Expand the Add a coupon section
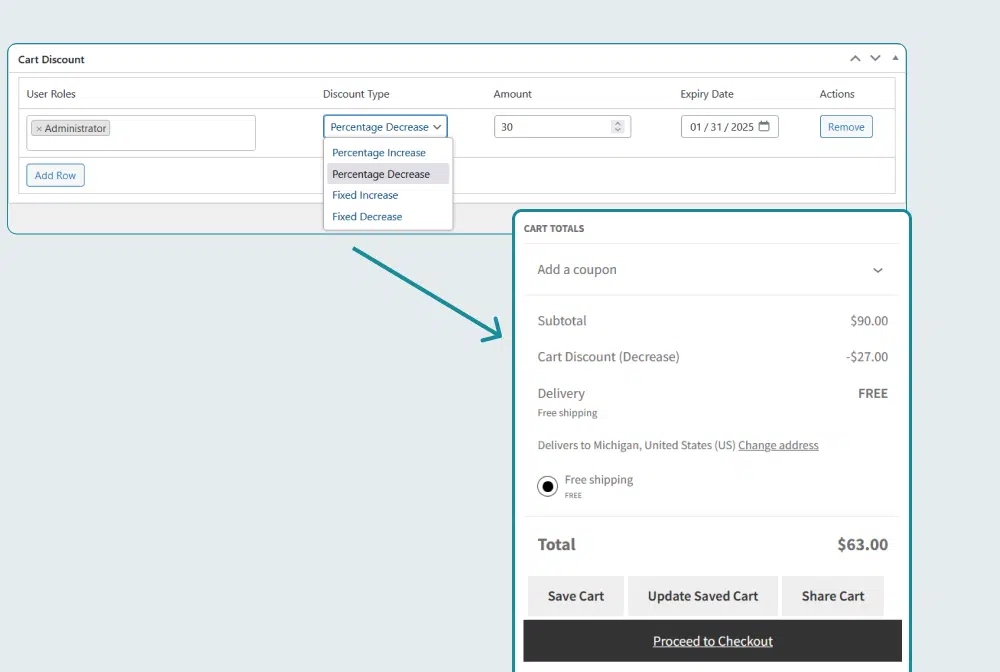Screen dimensions: 1000x672 coord(877,270)
